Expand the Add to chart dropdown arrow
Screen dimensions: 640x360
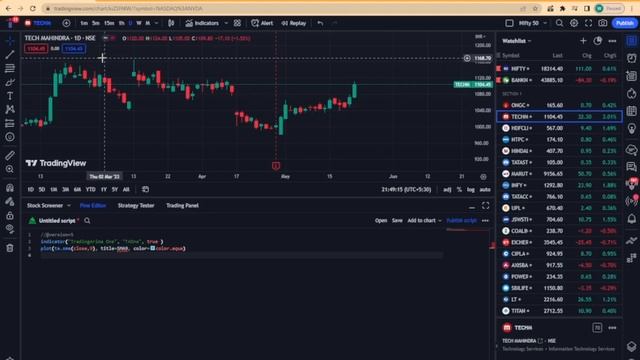coord(440,221)
